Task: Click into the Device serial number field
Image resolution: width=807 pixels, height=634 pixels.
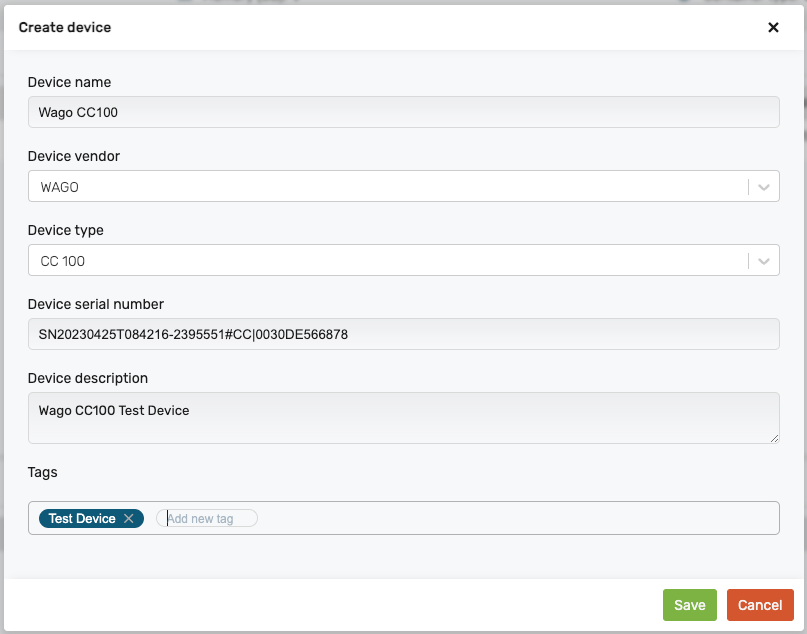Action: coord(403,334)
